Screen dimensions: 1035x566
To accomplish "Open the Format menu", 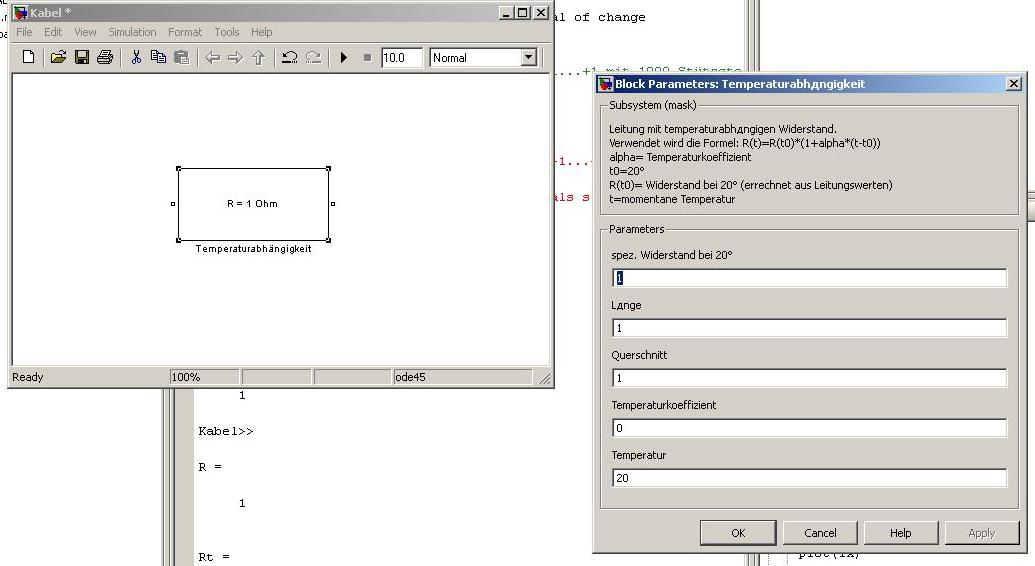I will click(x=185, y=32).
